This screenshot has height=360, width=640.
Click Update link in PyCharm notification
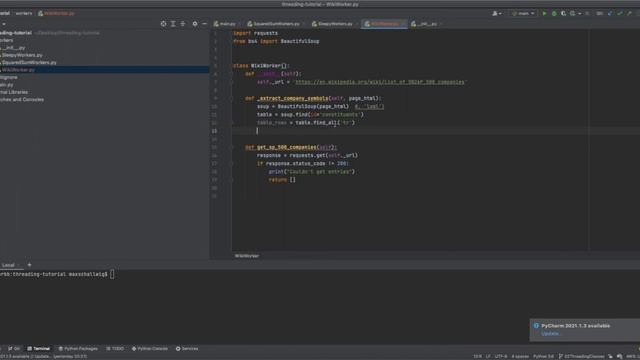tap(551, 333)
